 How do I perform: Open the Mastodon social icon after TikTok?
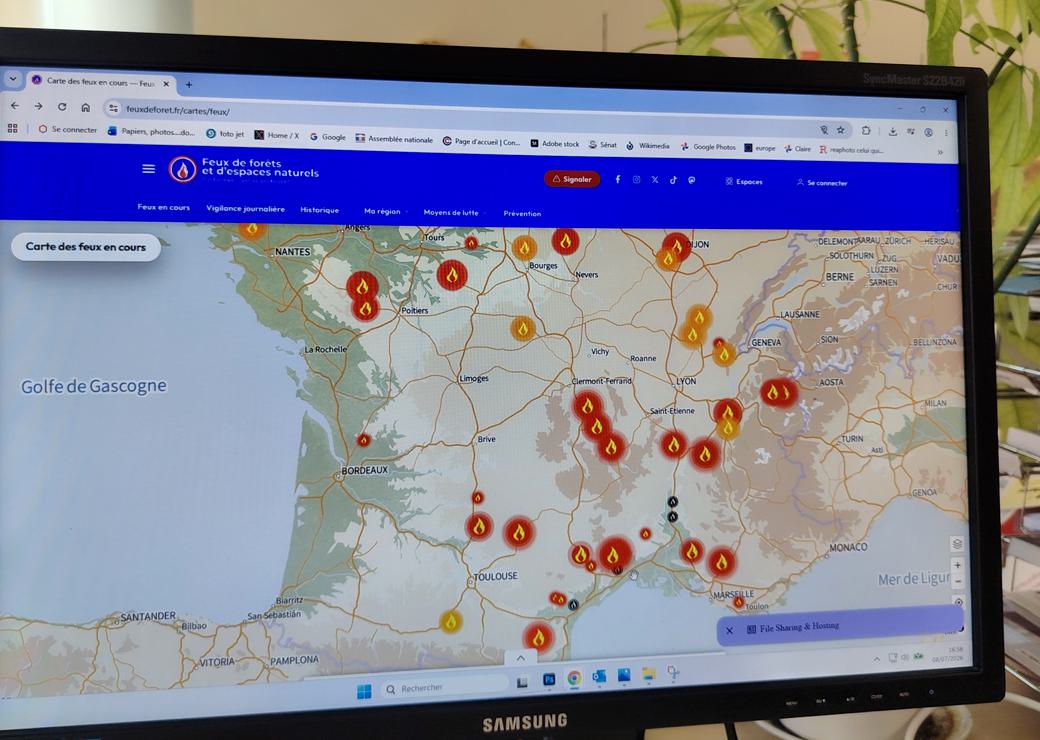(692, 180)
